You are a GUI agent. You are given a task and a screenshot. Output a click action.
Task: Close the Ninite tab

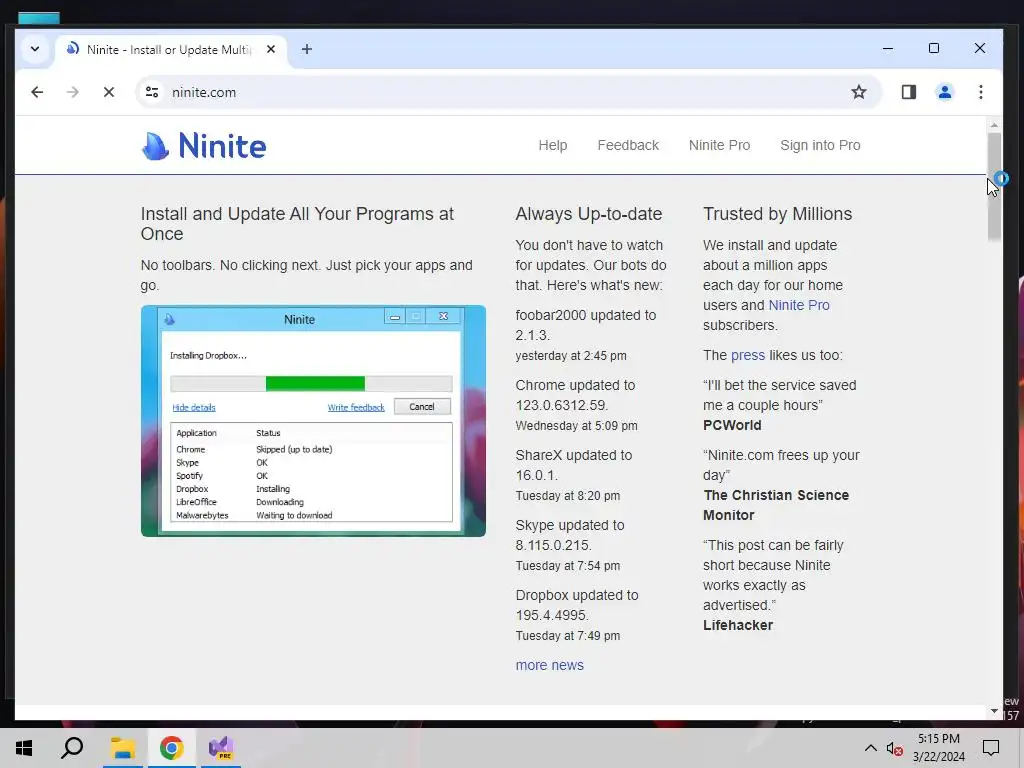271,49
